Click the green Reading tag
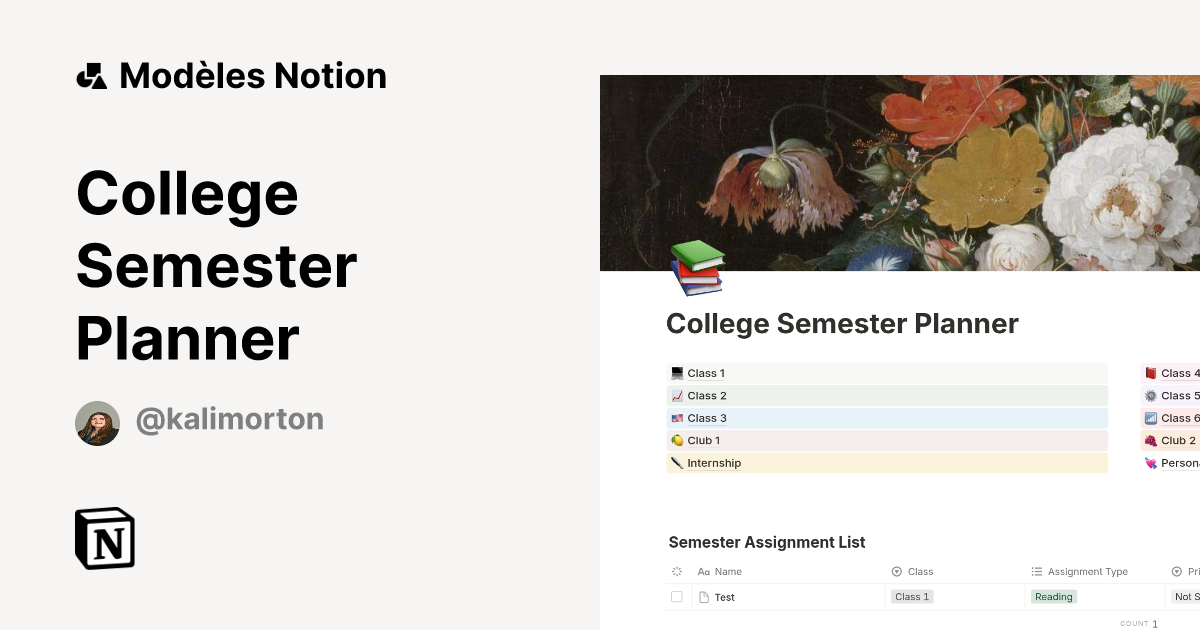The width and height of the screenshot is (1200, 630). 1053,597
